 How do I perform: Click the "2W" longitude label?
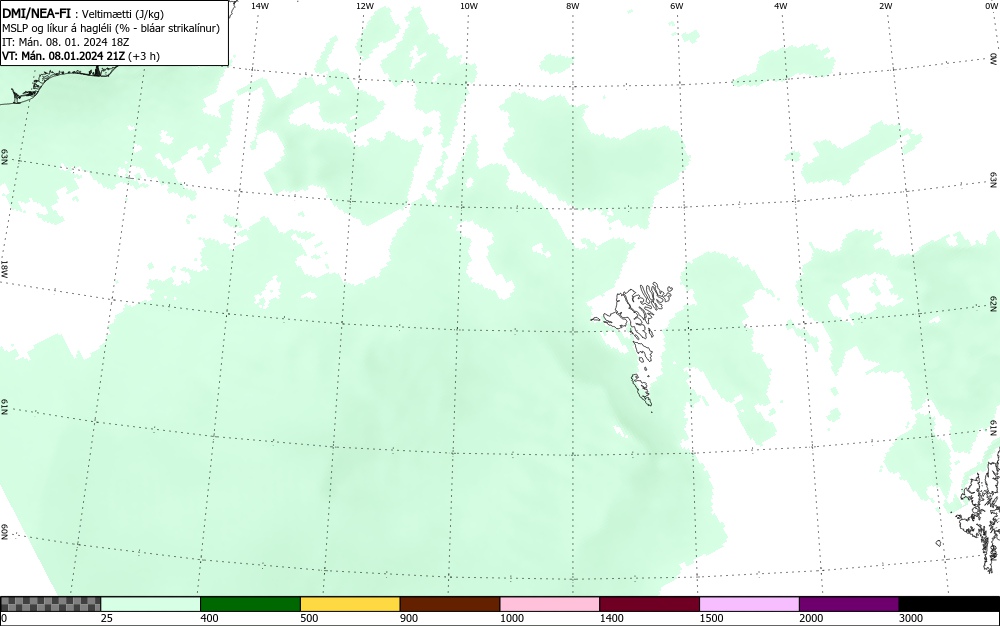pos(885,6)
